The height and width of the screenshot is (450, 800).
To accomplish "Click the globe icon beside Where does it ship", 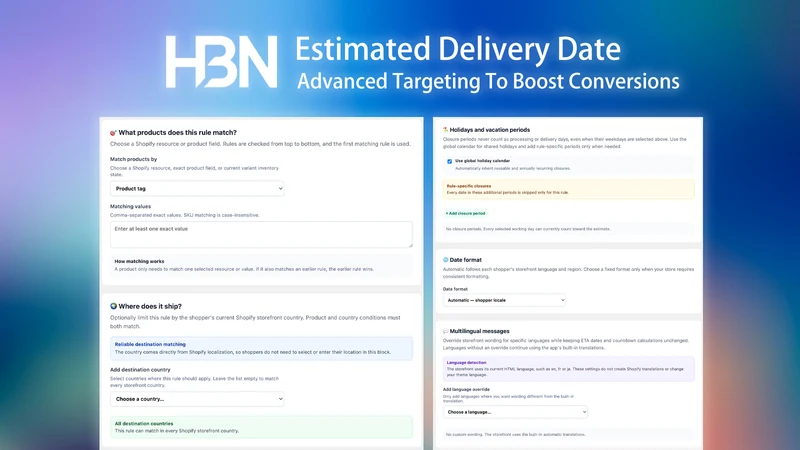I will pyautogui.click(x=113, y=306).
